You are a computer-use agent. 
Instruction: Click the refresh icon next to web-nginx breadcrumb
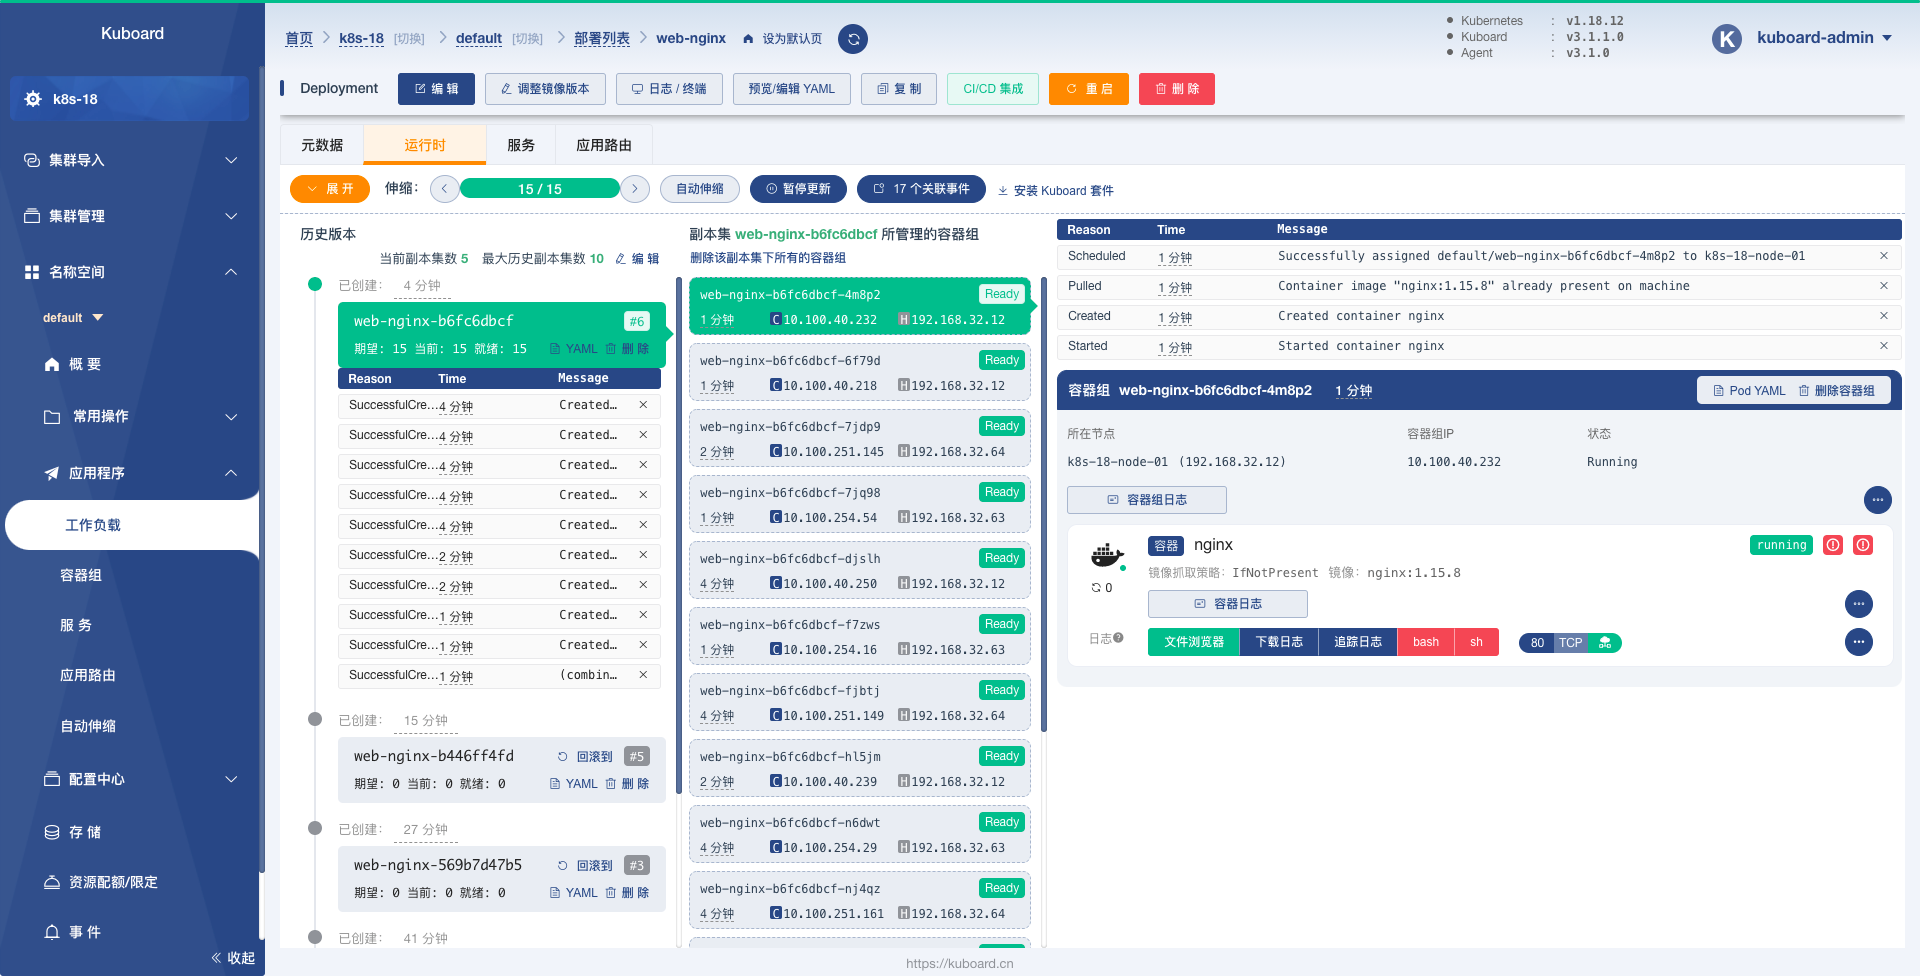tap(853, 39)
